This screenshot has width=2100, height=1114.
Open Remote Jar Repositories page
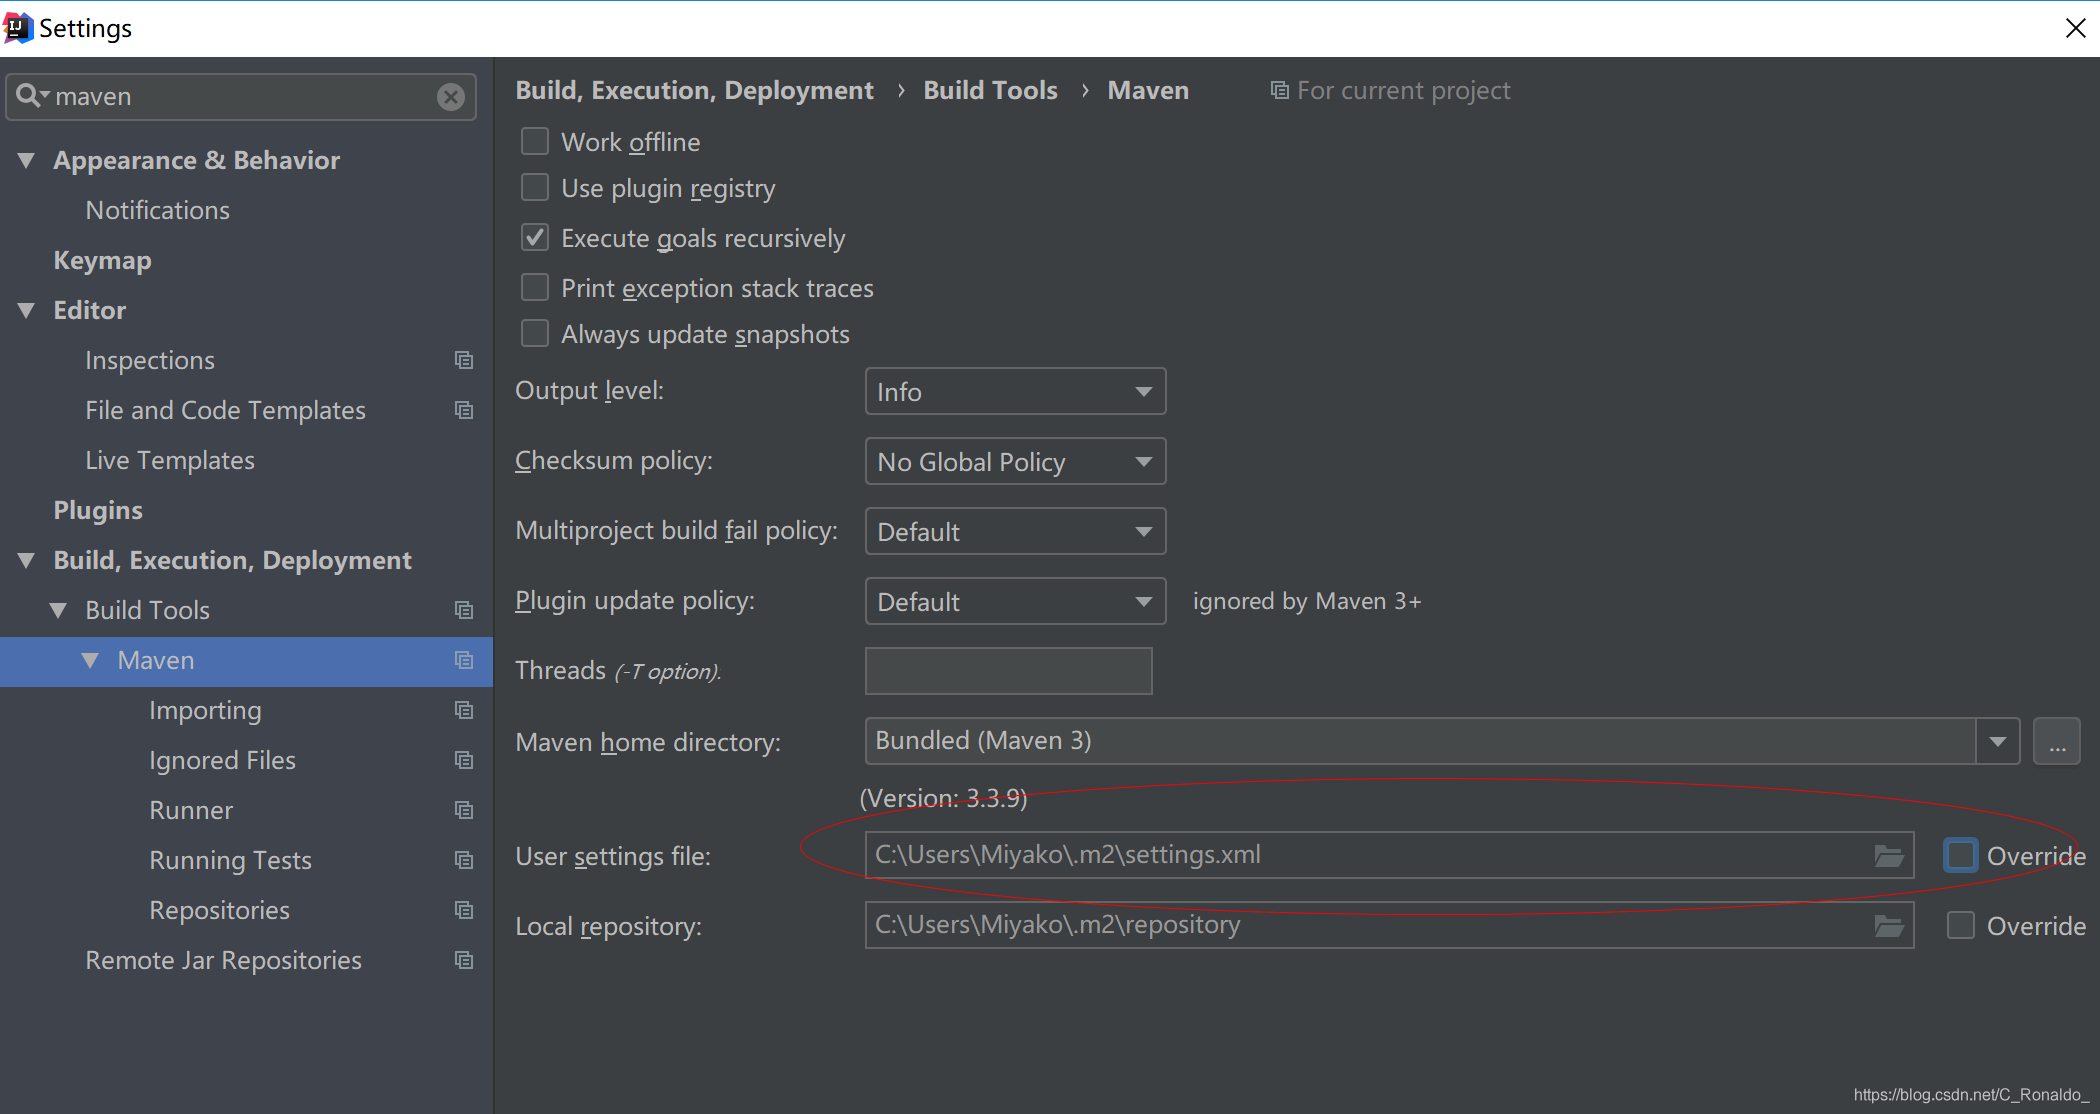[x=223, y=960]
